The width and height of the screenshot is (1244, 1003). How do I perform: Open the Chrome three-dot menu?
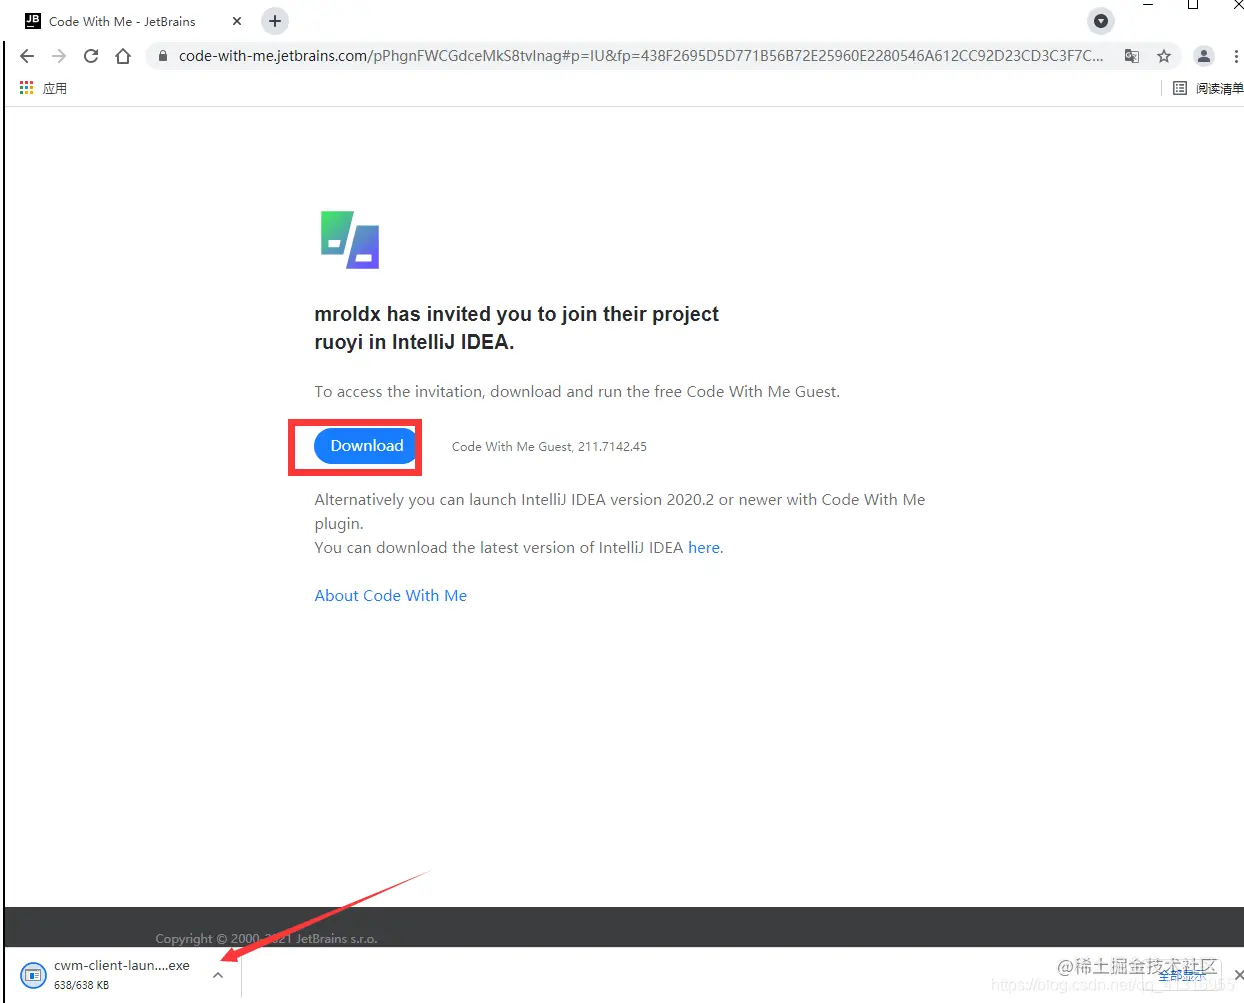pos(1236,56)
